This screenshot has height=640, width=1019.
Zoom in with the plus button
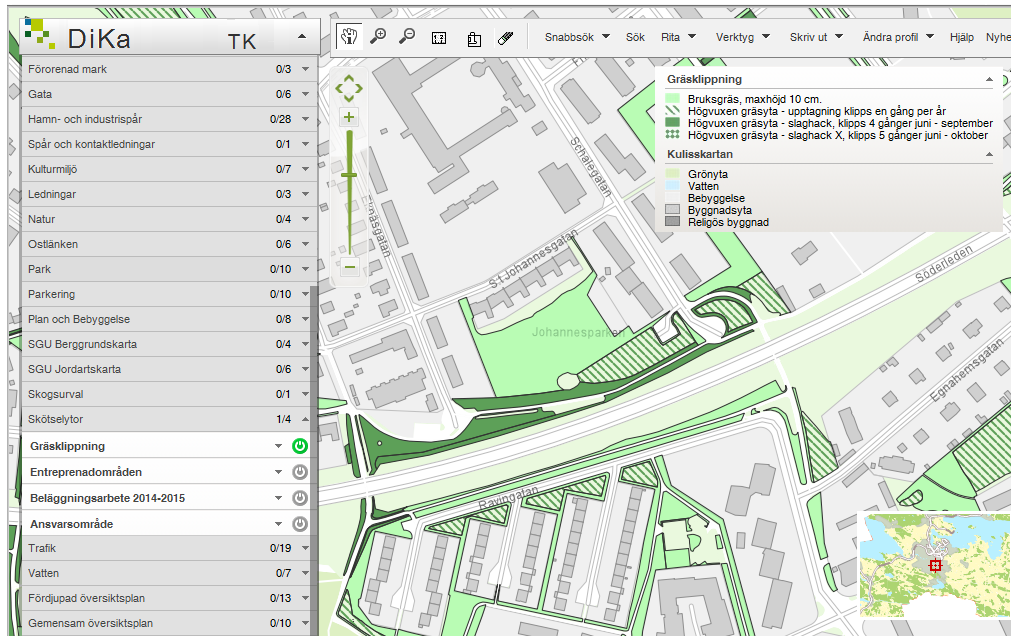coord(349,117)
